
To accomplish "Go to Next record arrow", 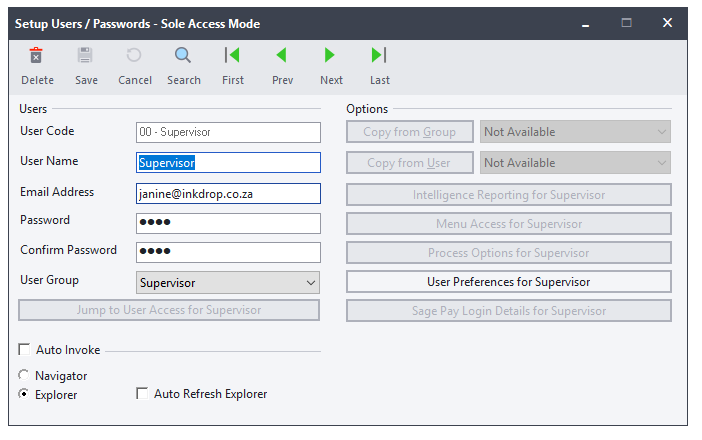I will (330, 56).
